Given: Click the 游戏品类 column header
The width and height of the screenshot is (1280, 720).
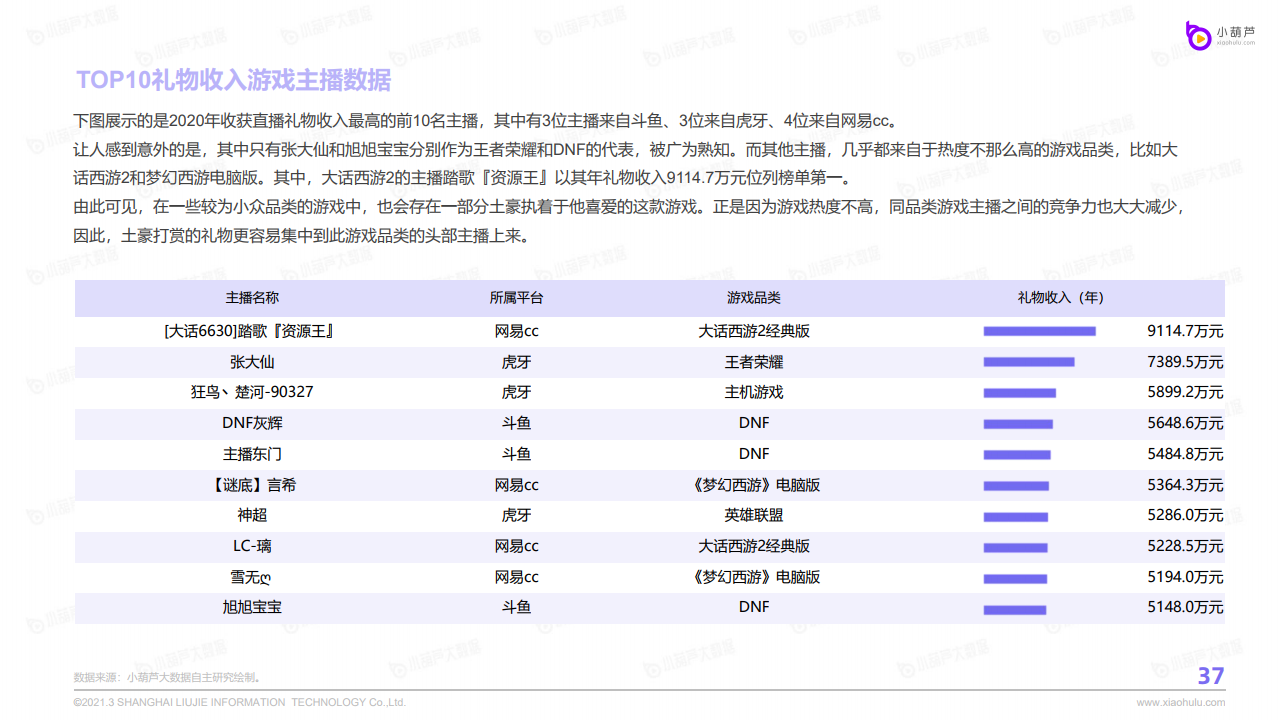Looking at the screenshot, I should point(753,298).
